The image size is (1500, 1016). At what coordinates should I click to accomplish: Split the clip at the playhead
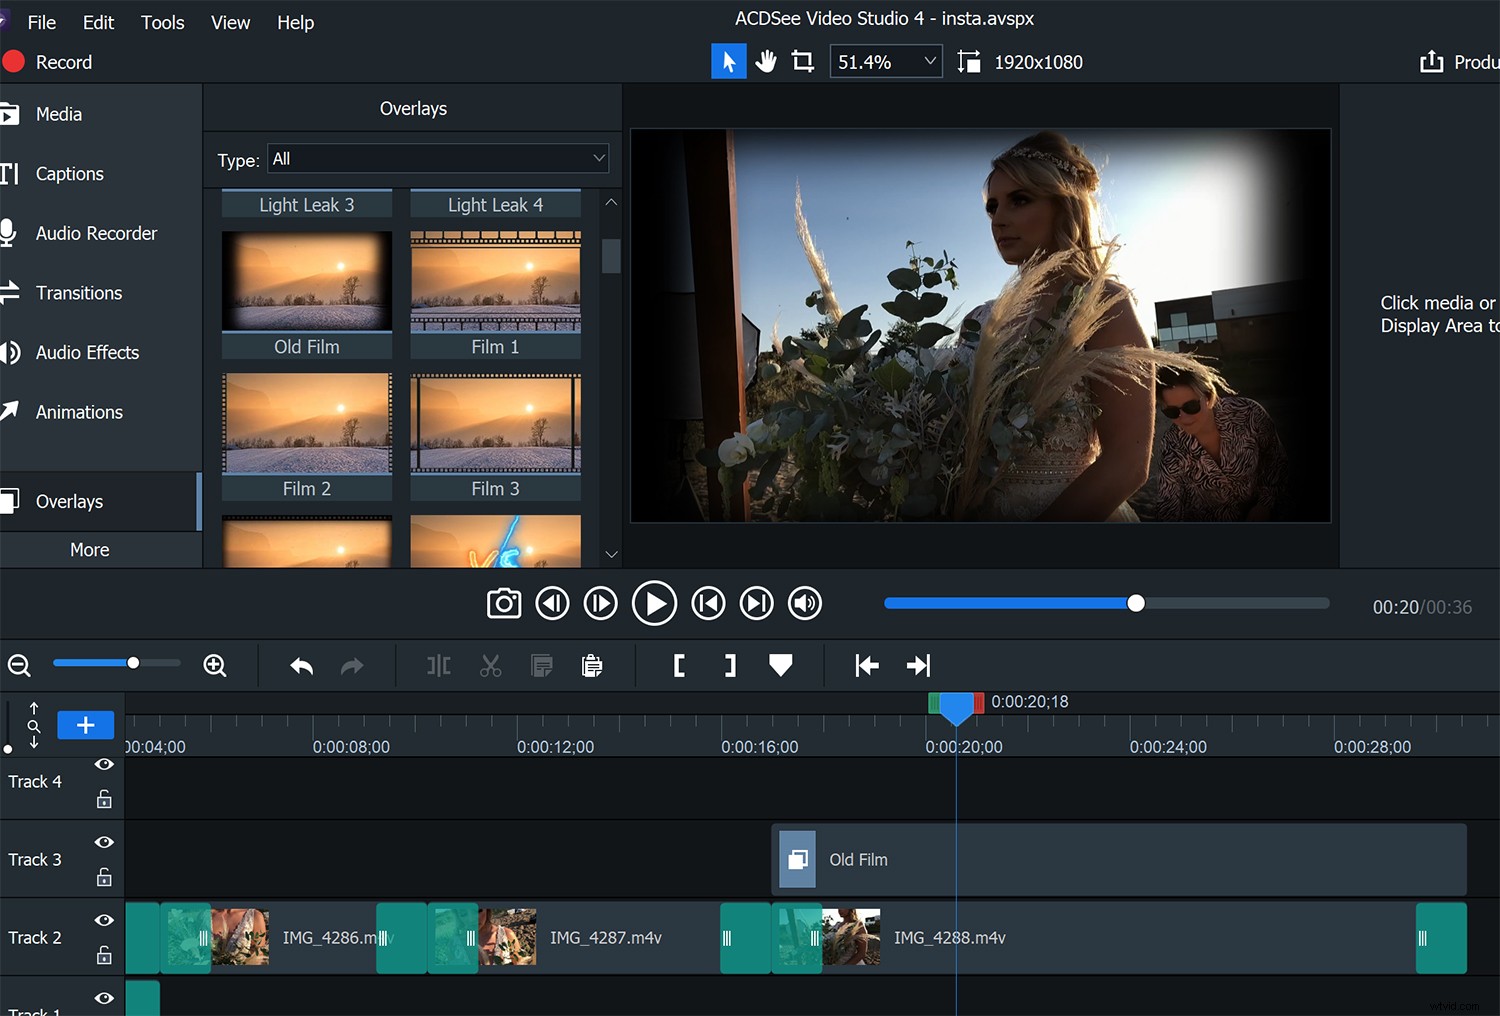tap(438, 665)
